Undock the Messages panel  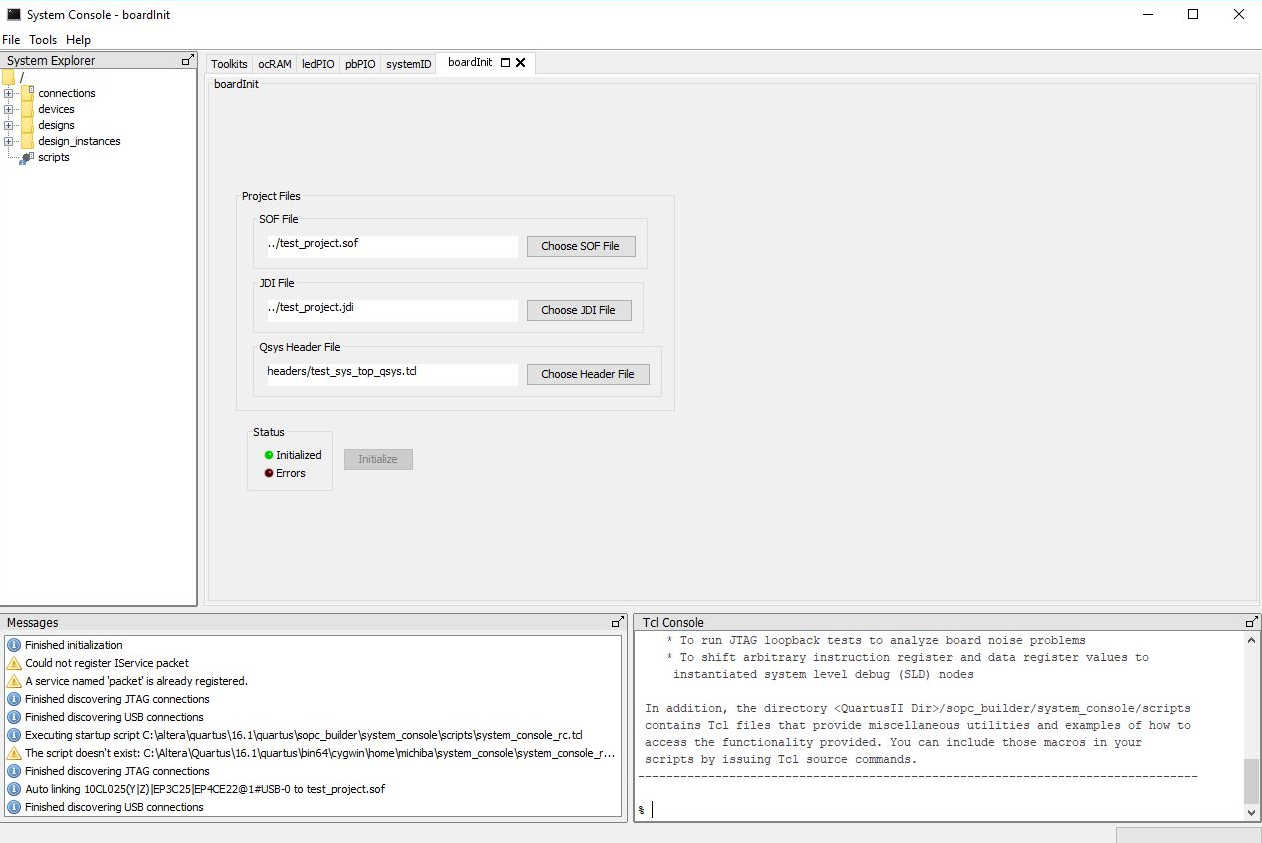tap(617, 620)
